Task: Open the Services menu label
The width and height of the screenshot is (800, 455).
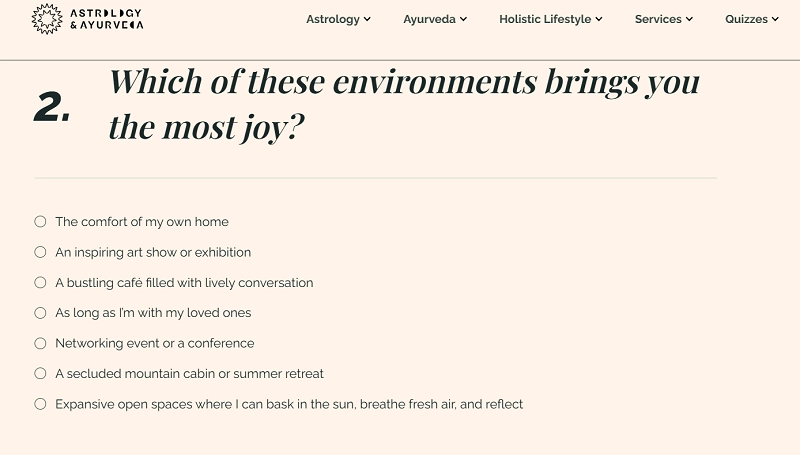Action: pos(657,19)
